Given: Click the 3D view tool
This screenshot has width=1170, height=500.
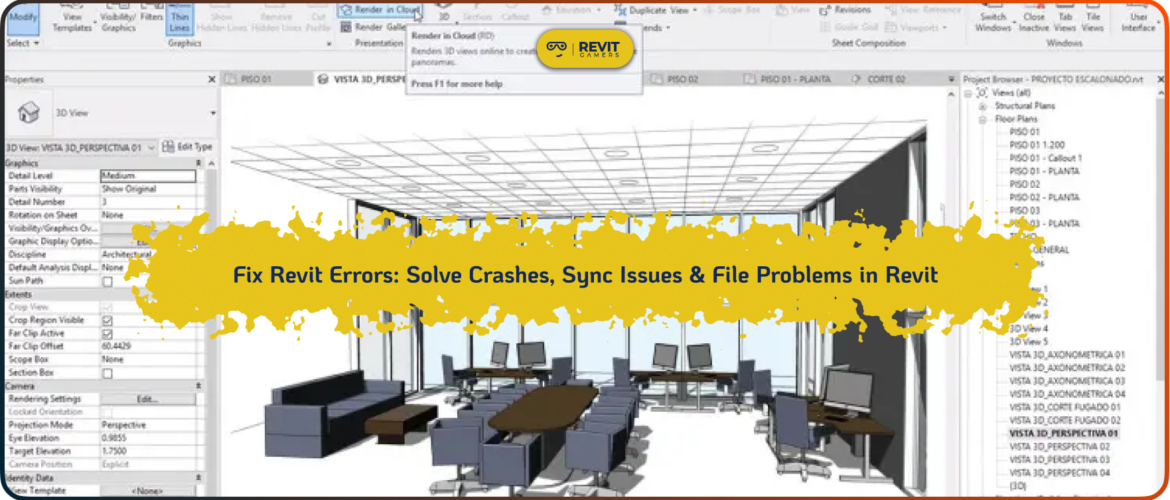Looking at the screenshot, I should (443, 14).
